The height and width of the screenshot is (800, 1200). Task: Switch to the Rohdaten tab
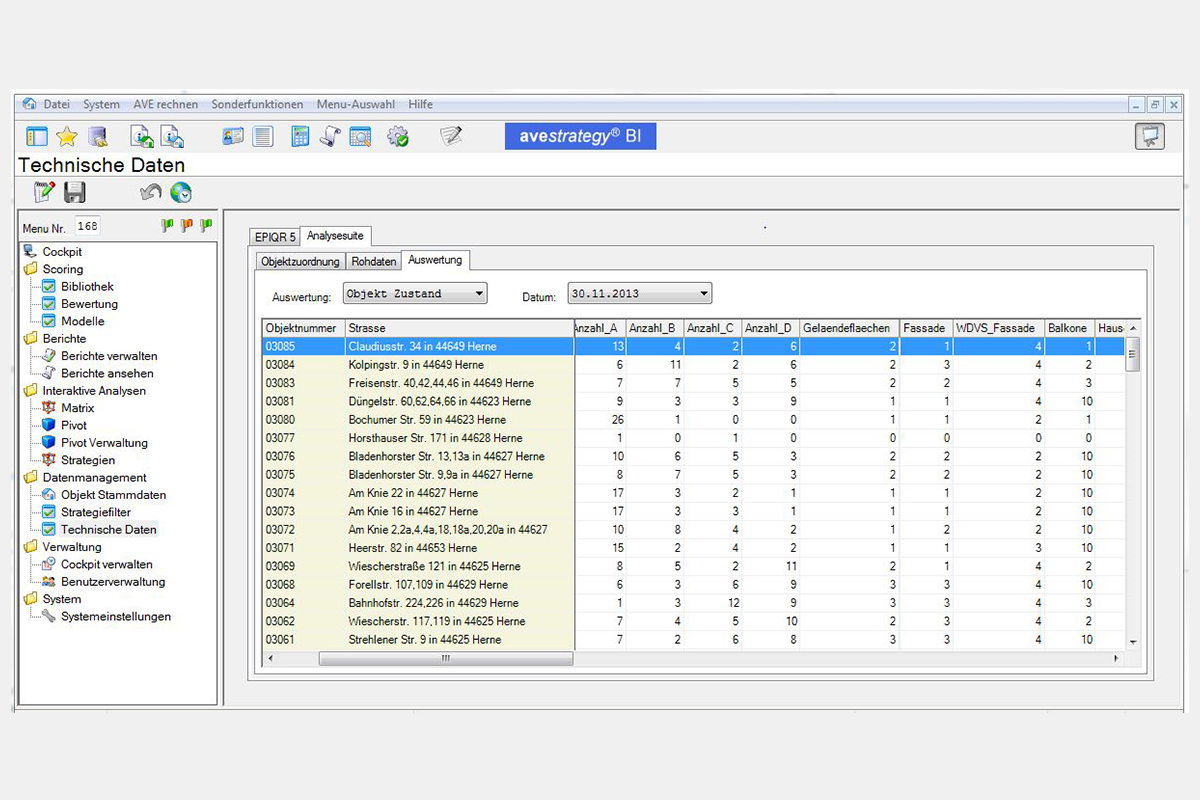point(374,261)
